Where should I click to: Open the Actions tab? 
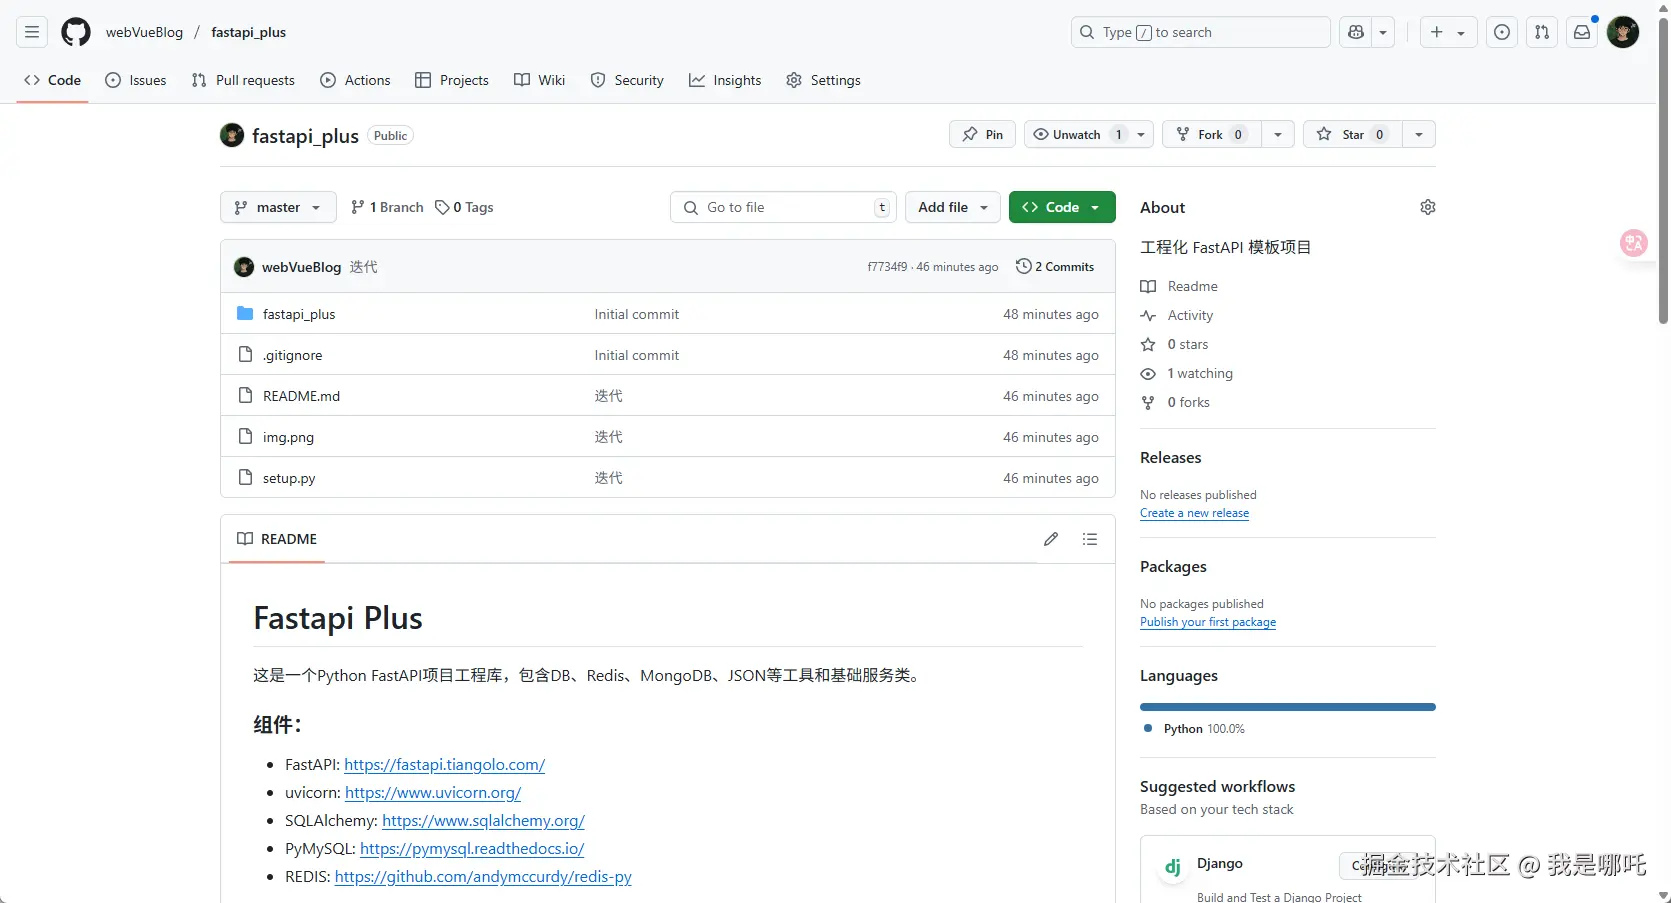point(355,80)
